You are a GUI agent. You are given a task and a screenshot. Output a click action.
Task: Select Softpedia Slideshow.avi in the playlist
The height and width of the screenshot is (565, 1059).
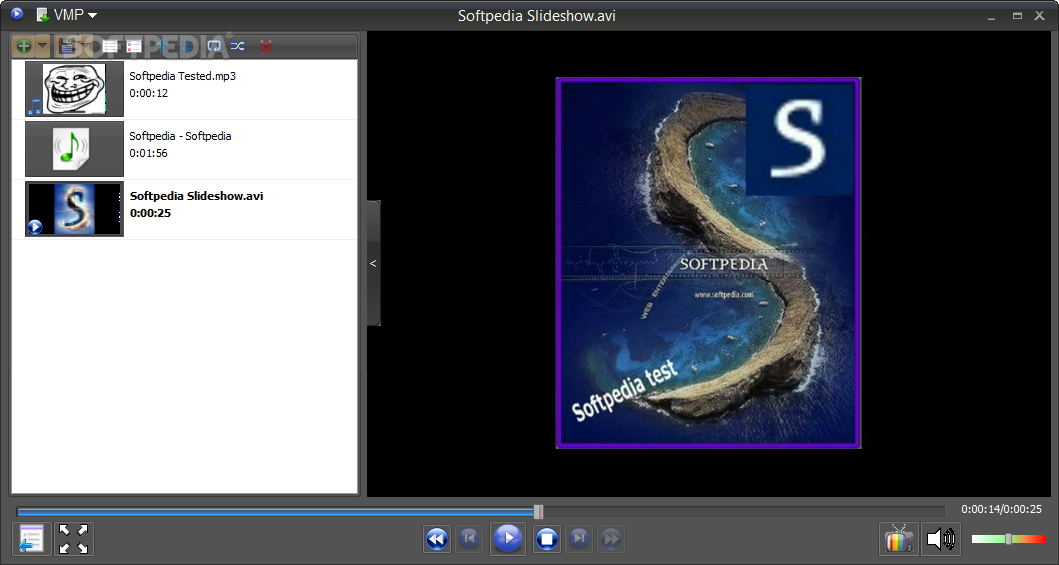pyautogui.click(x=184, y=209)
